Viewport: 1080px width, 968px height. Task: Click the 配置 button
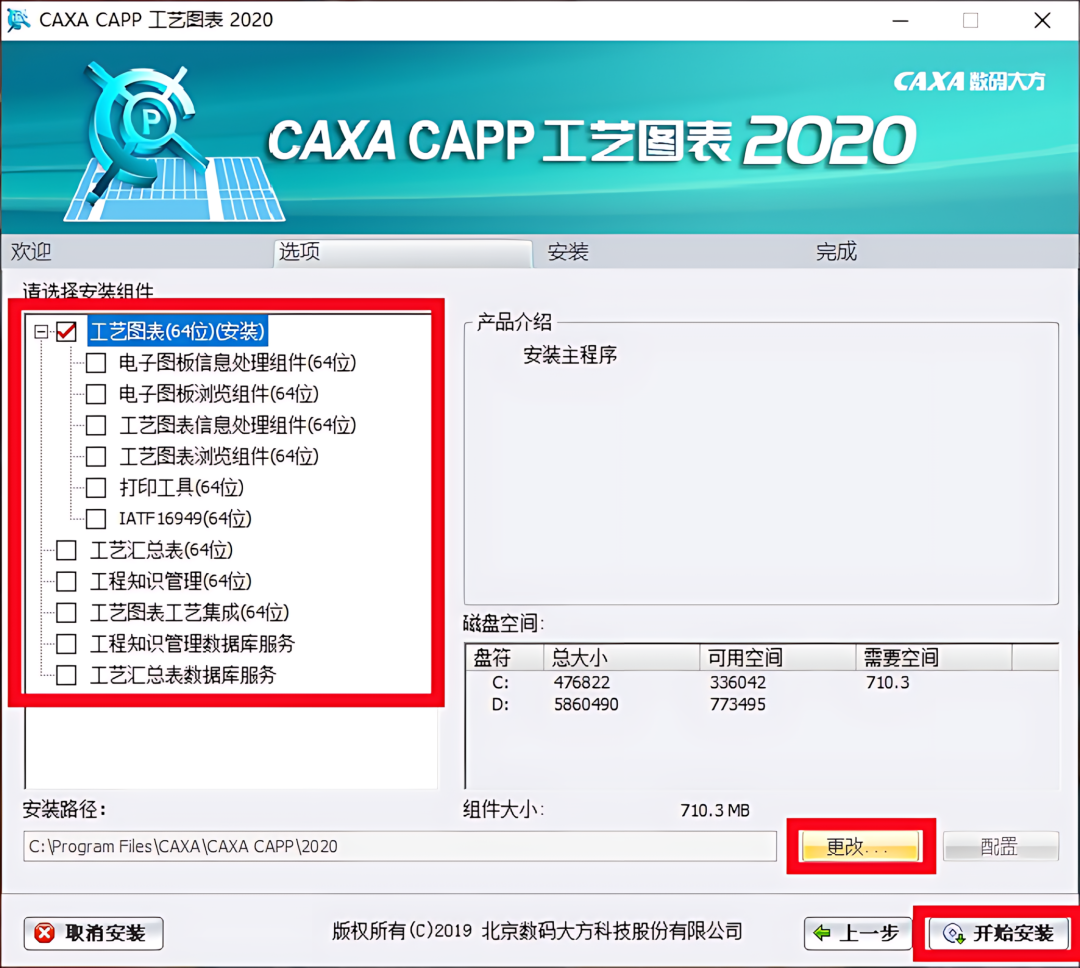[1000, 846]
